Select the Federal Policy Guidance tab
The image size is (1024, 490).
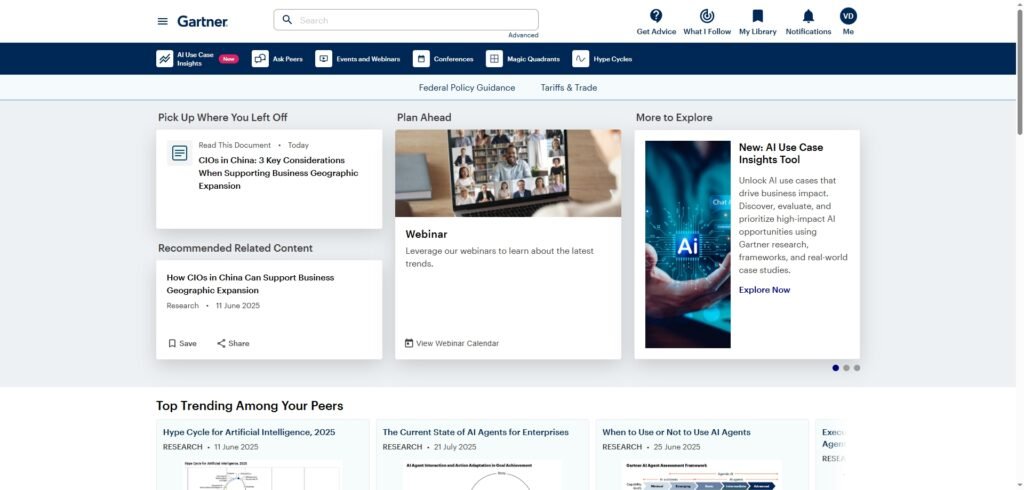click(467, 88)
